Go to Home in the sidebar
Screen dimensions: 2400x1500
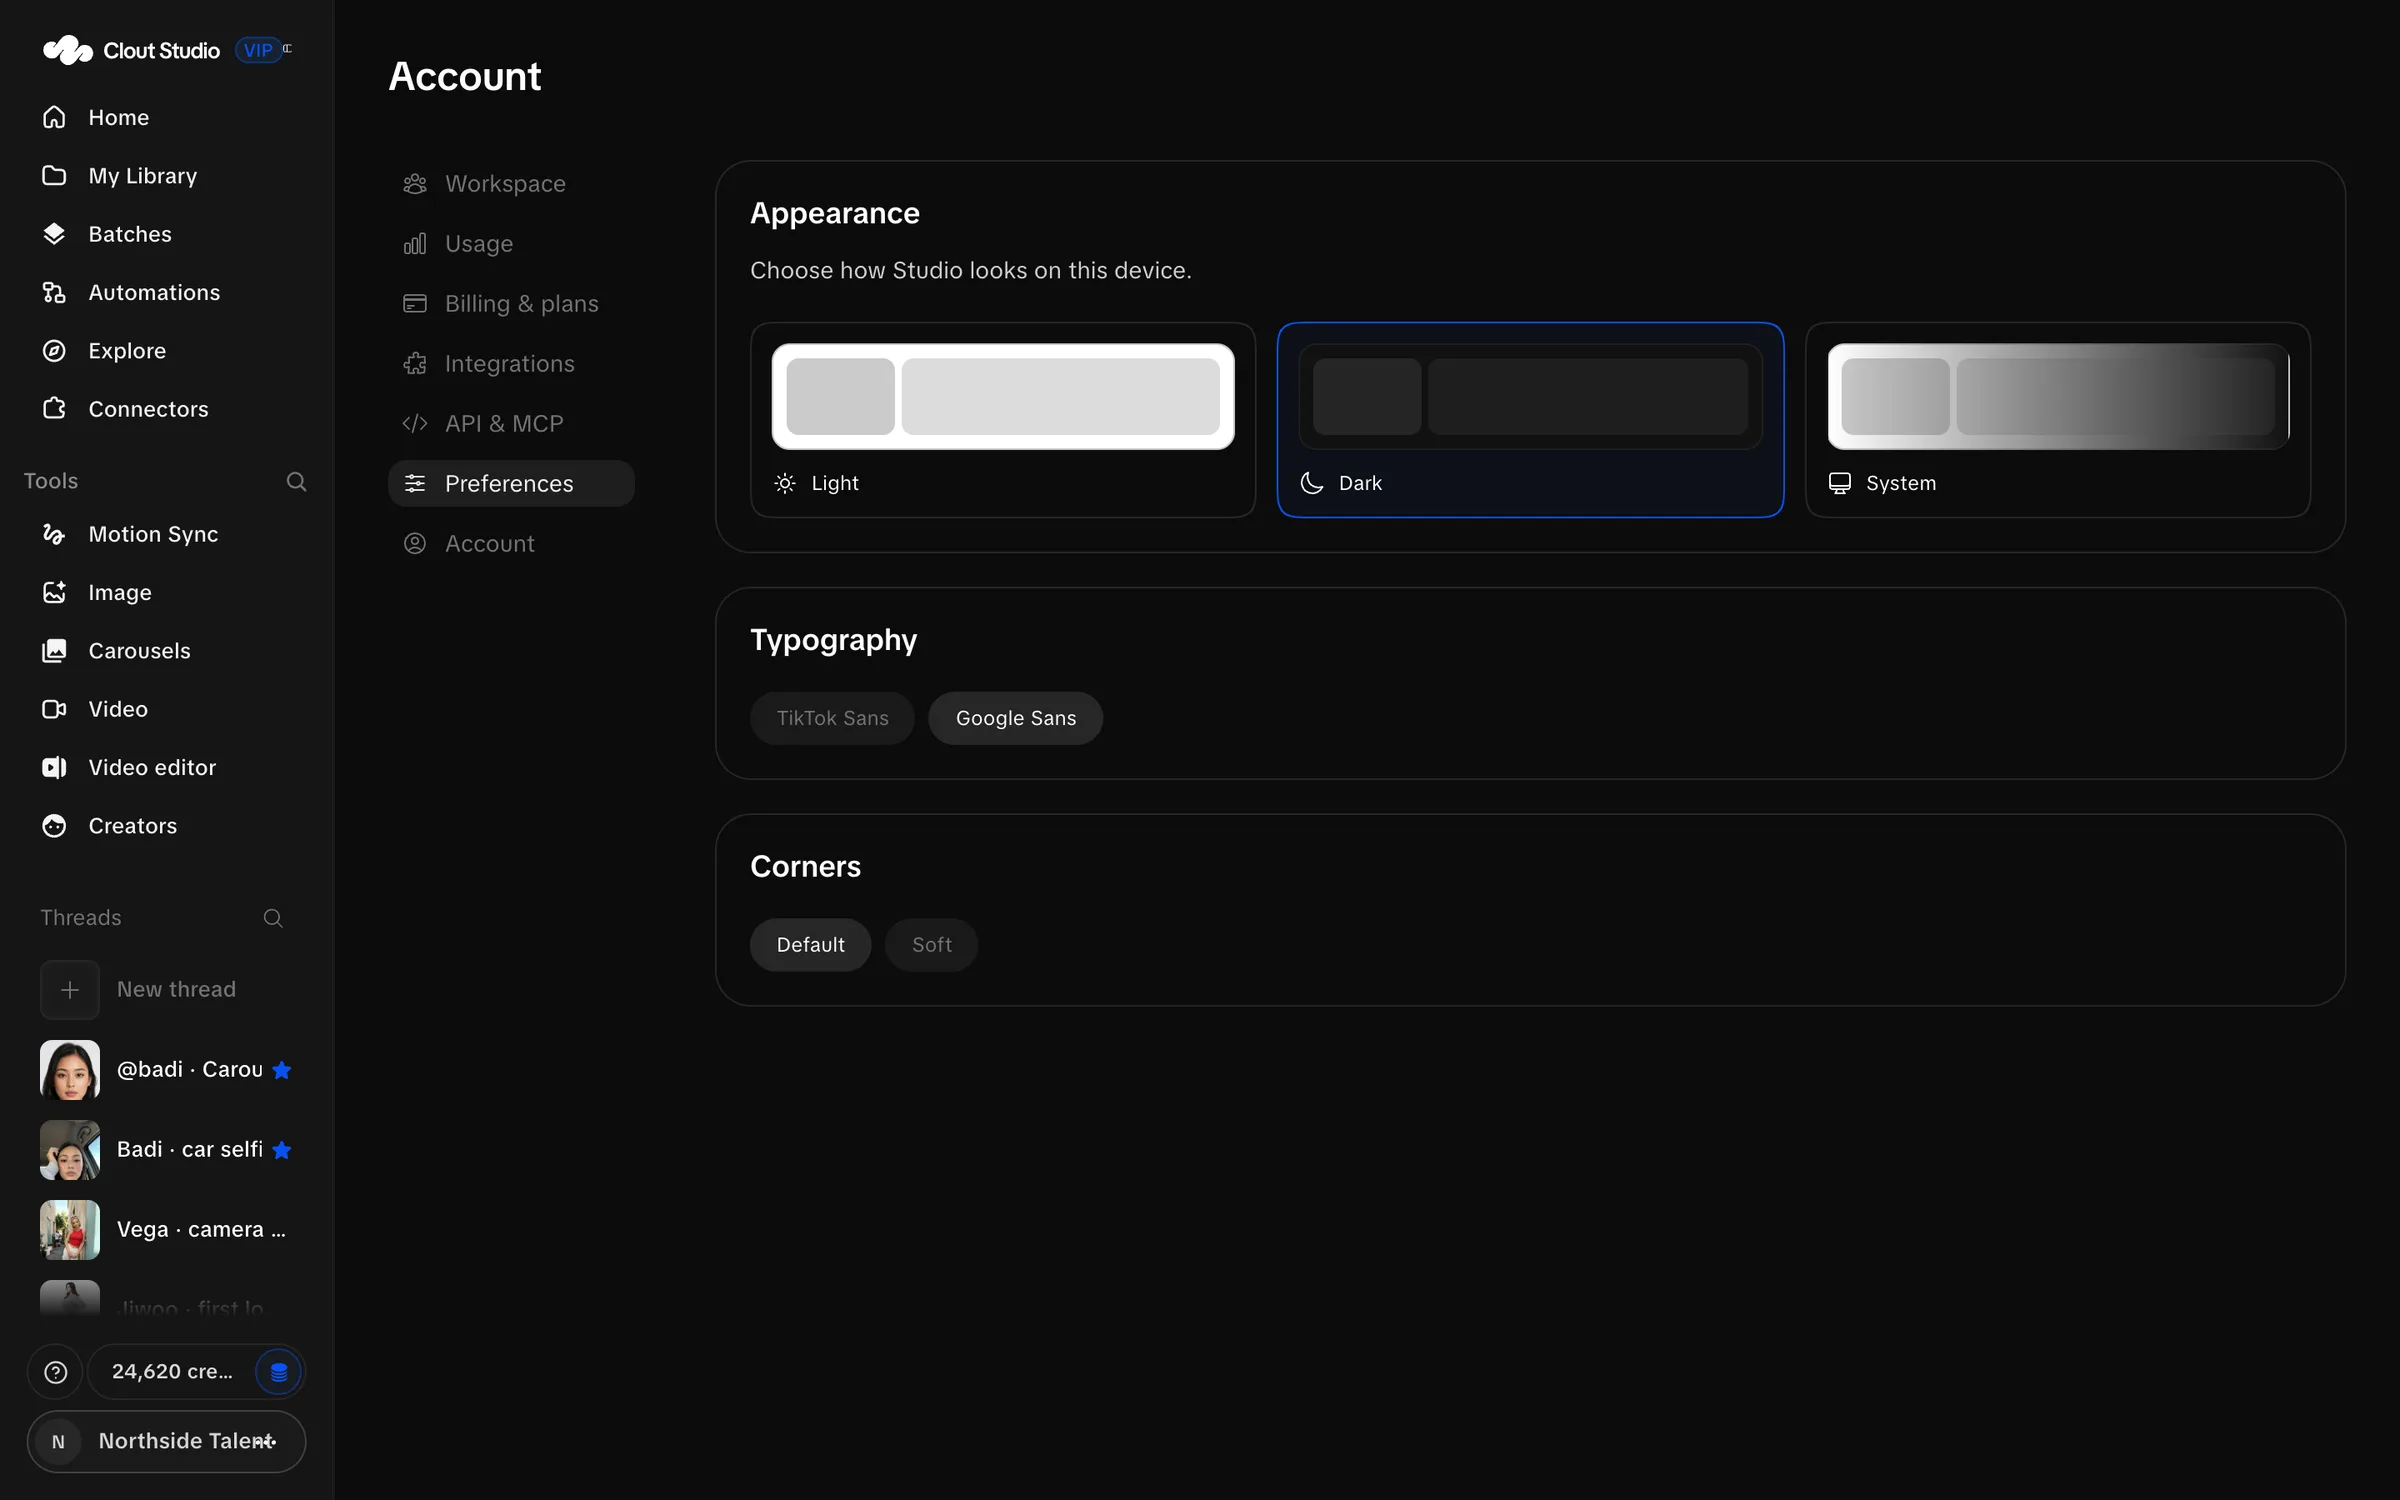[166, 117]
